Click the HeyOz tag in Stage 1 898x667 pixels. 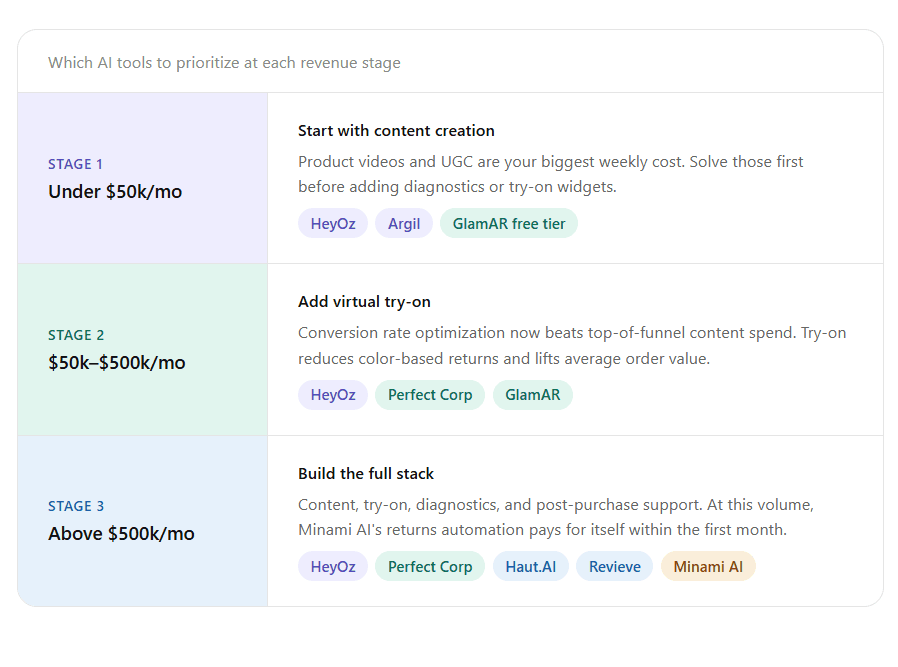(x=333, y=223)
